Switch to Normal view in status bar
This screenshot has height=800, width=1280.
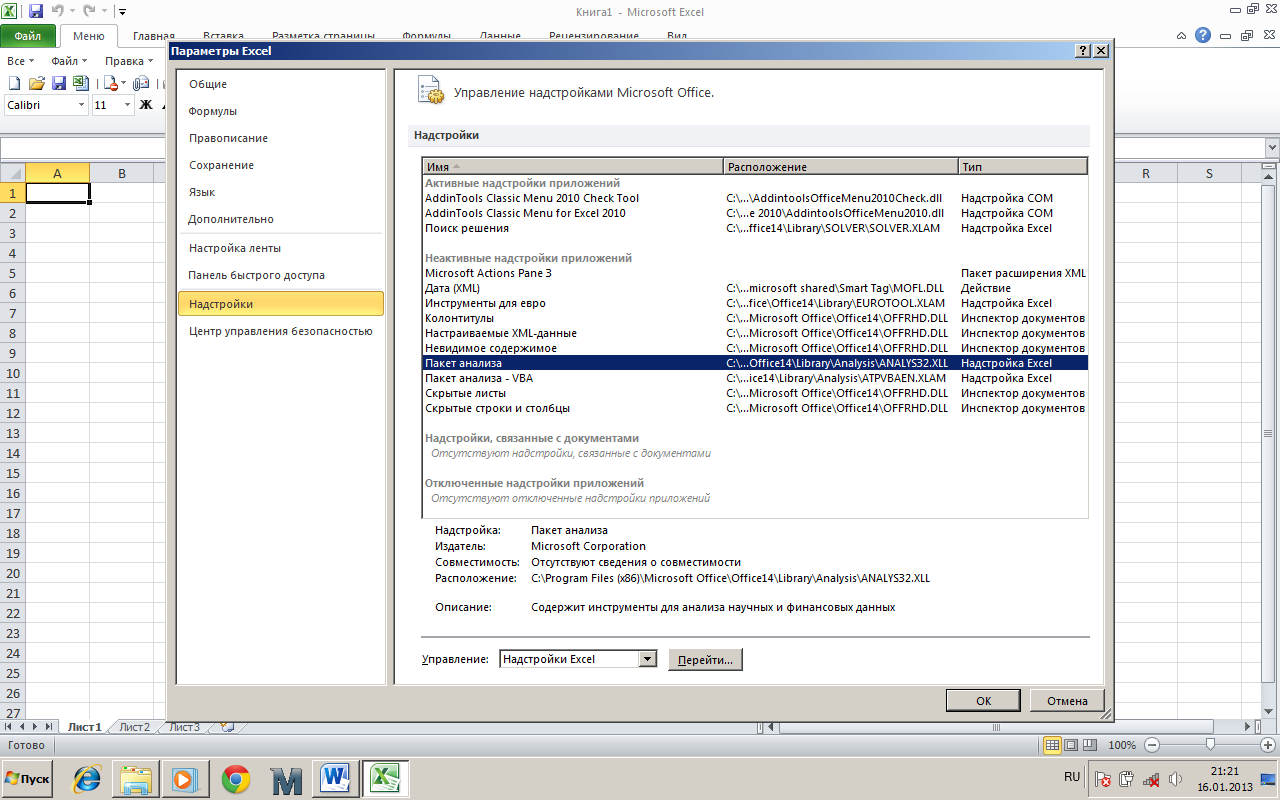click(x=1052, y=745)
